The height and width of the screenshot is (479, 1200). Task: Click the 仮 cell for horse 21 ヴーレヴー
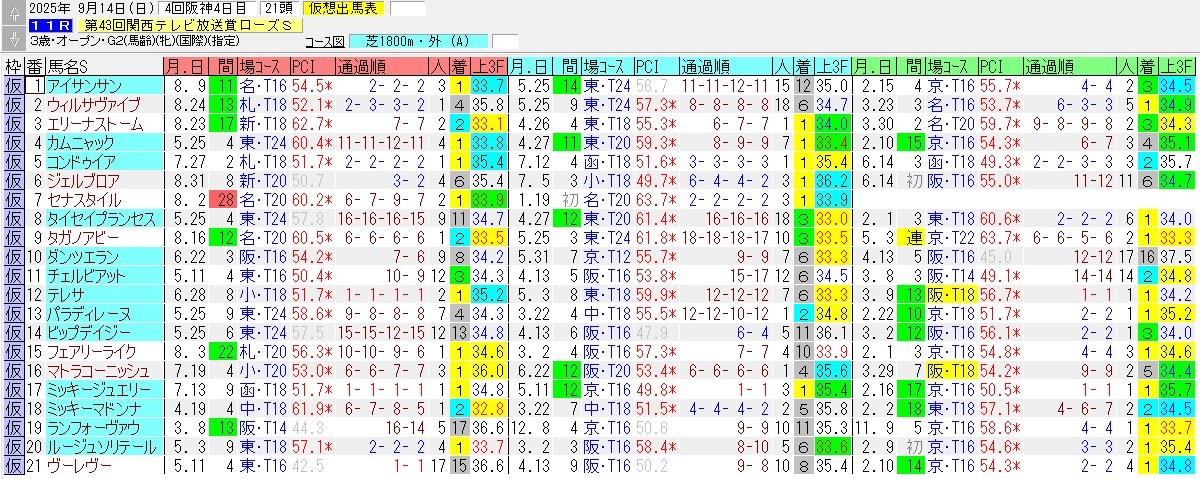13,465
